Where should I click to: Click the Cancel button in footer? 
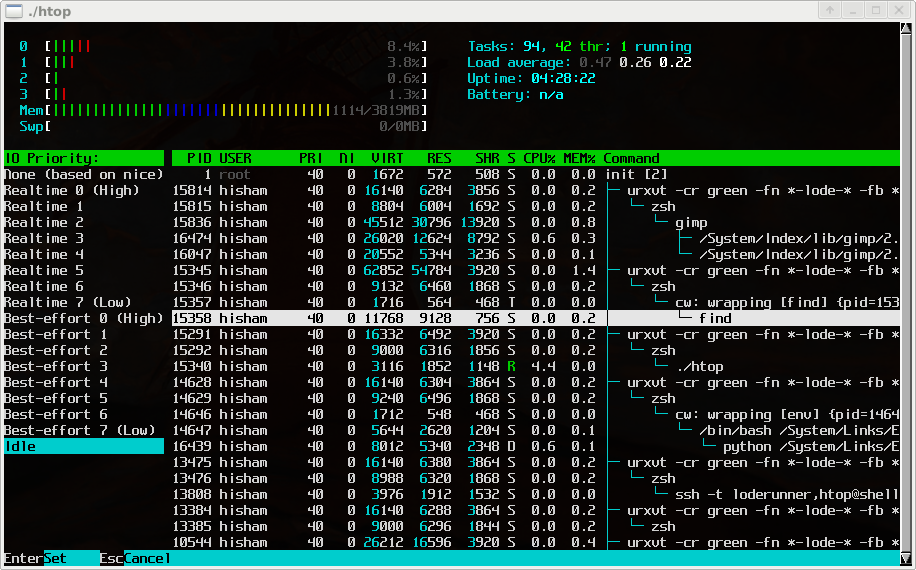pyautogui.click(x=147, y=558)
